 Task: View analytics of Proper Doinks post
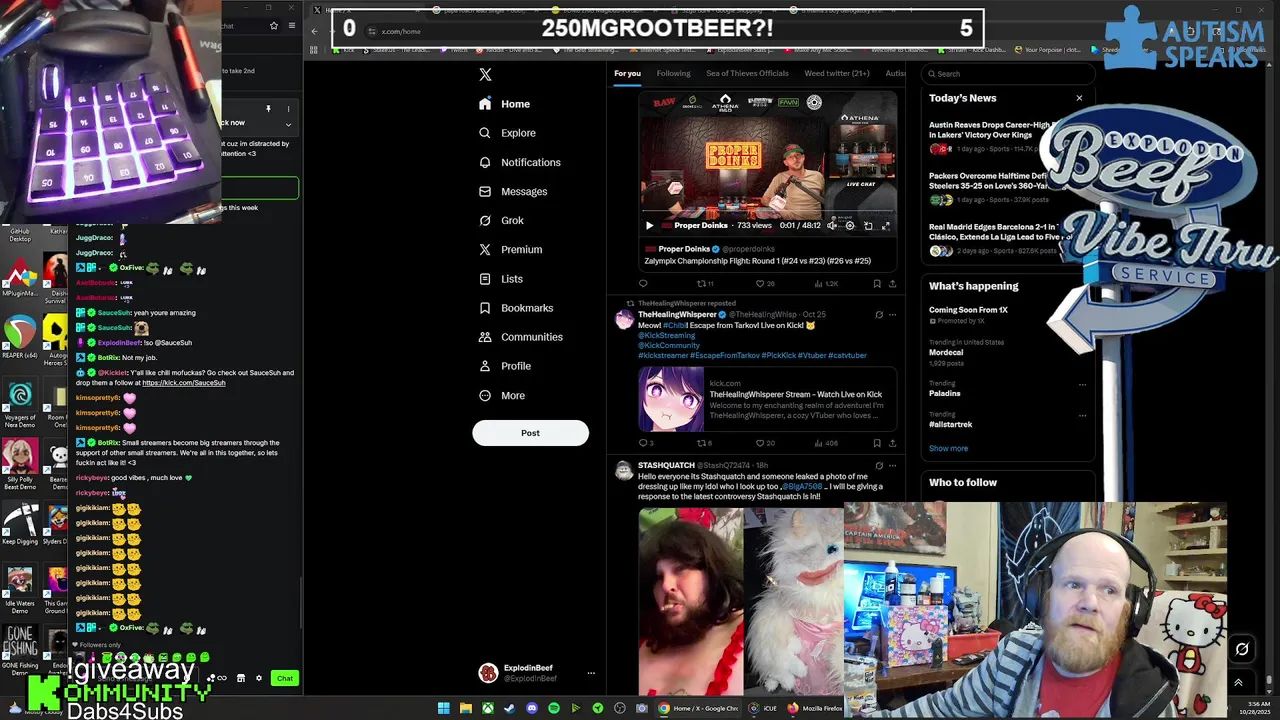point(824,283)
